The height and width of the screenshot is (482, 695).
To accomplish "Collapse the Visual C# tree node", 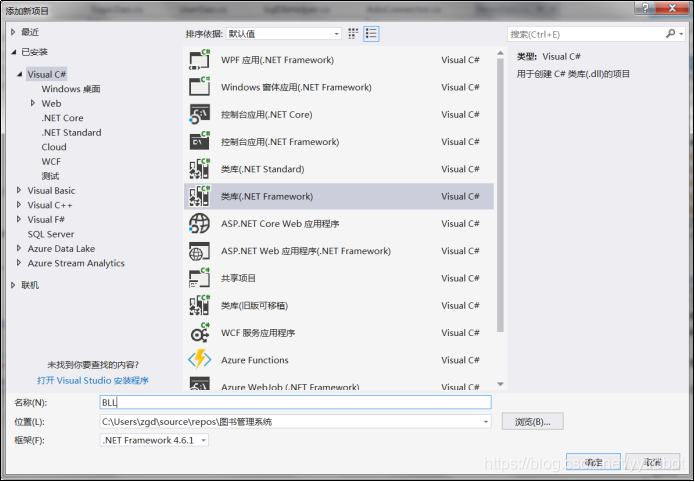I will click(x=20, y=74).
